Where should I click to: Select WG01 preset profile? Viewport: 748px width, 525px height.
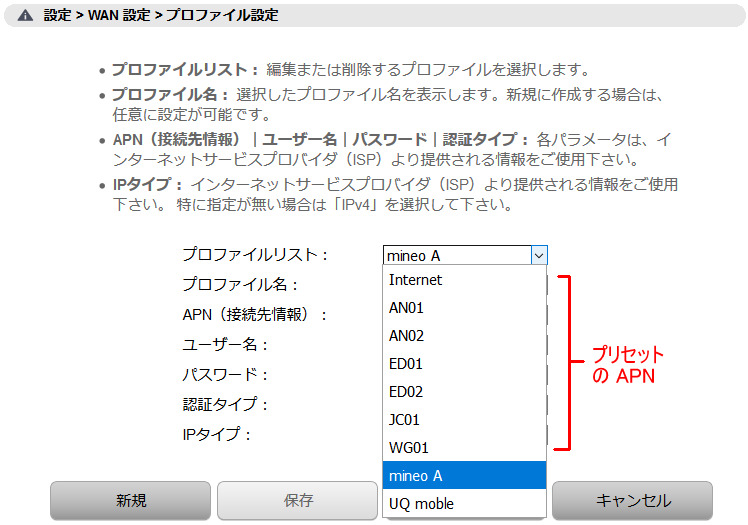click(464, 448)
